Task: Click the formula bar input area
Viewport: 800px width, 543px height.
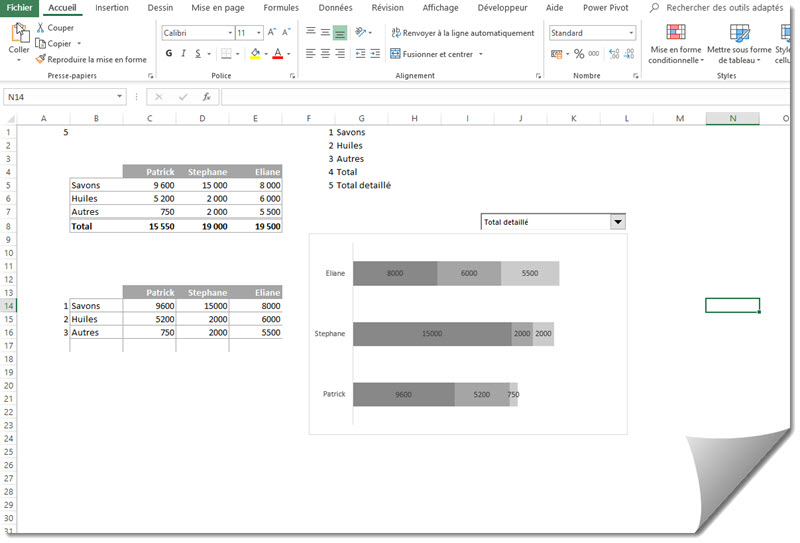Action: (505, 97)
